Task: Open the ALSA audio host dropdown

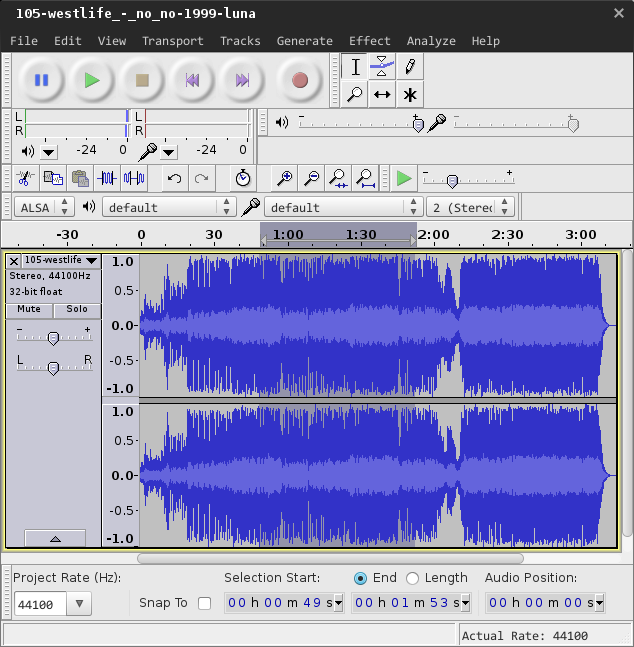Action: 45,207
